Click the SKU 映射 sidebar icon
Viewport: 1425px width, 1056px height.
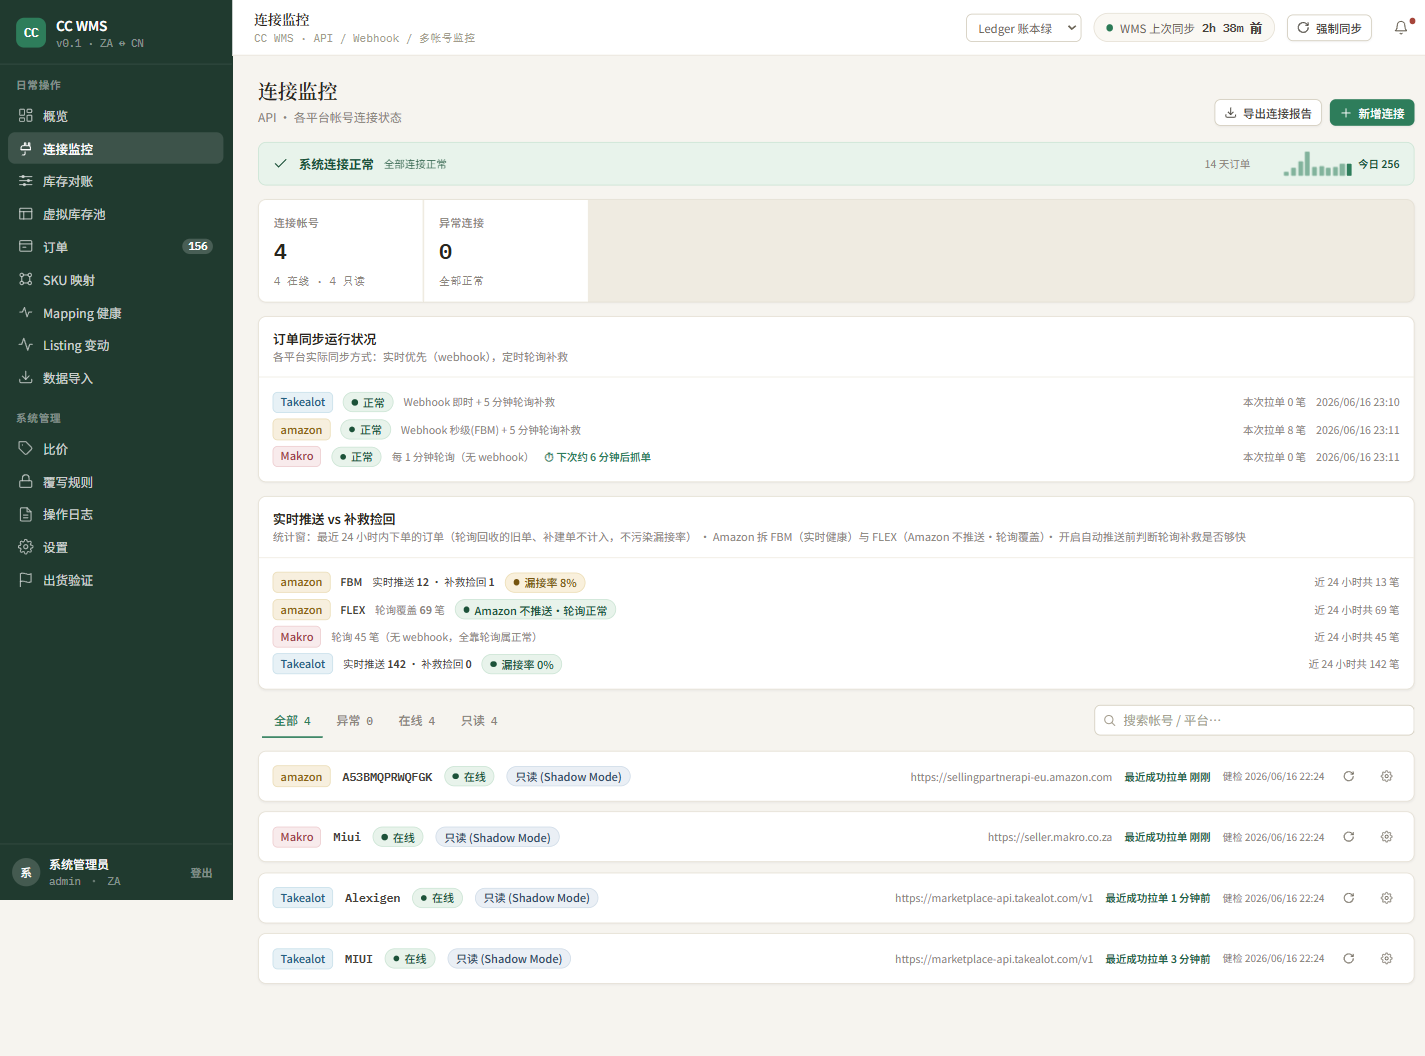pyautogui.click(x=26, y=280)
